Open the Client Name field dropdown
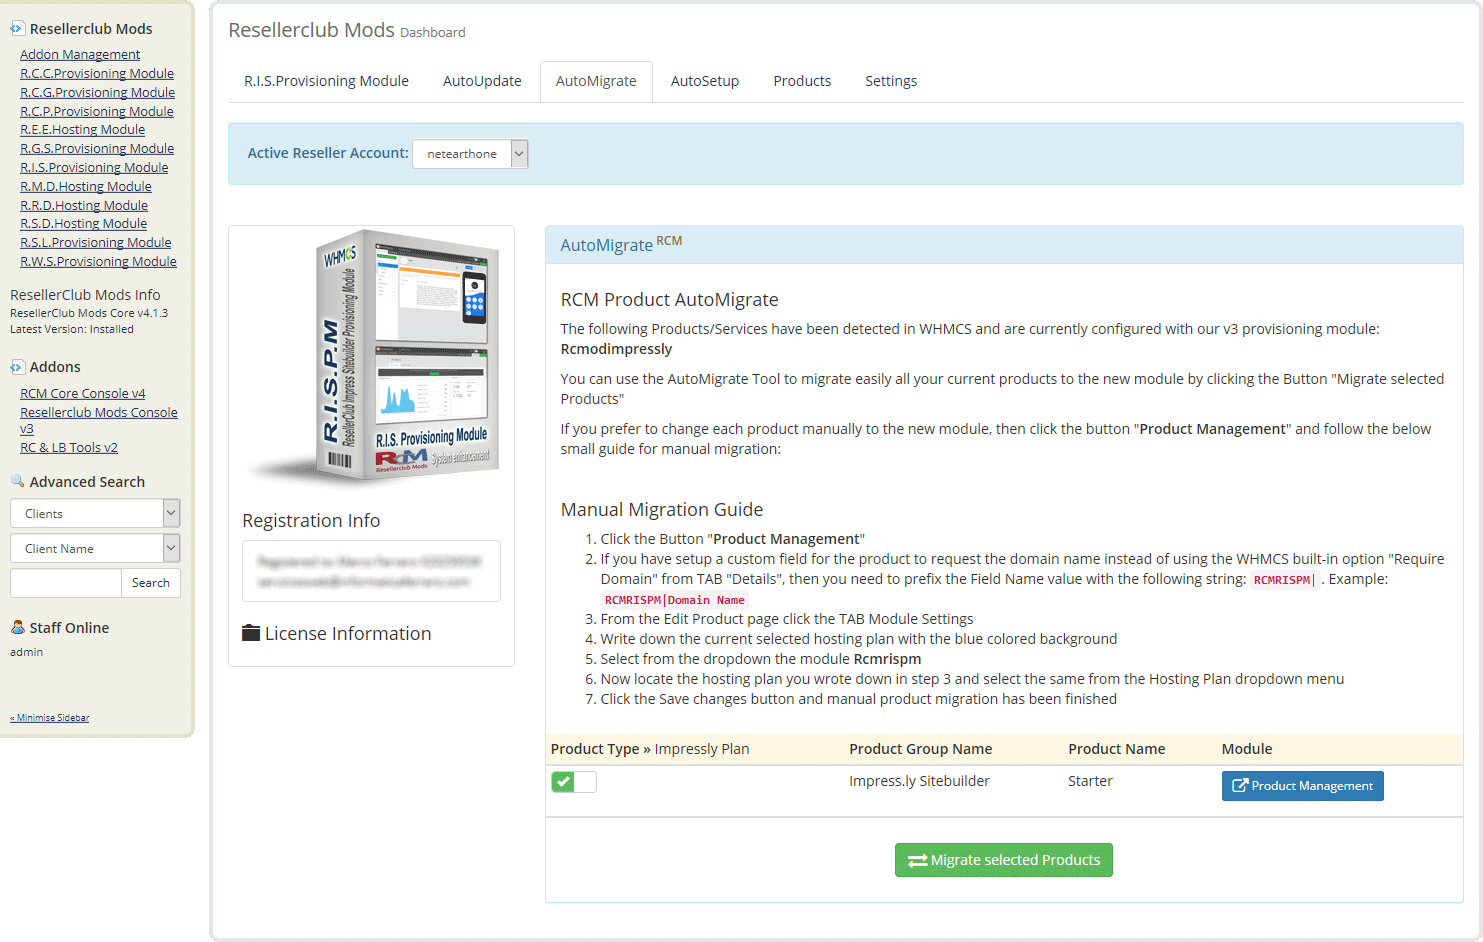The width and height of the screenshot is (1483, 942). (x=95, y=548)
